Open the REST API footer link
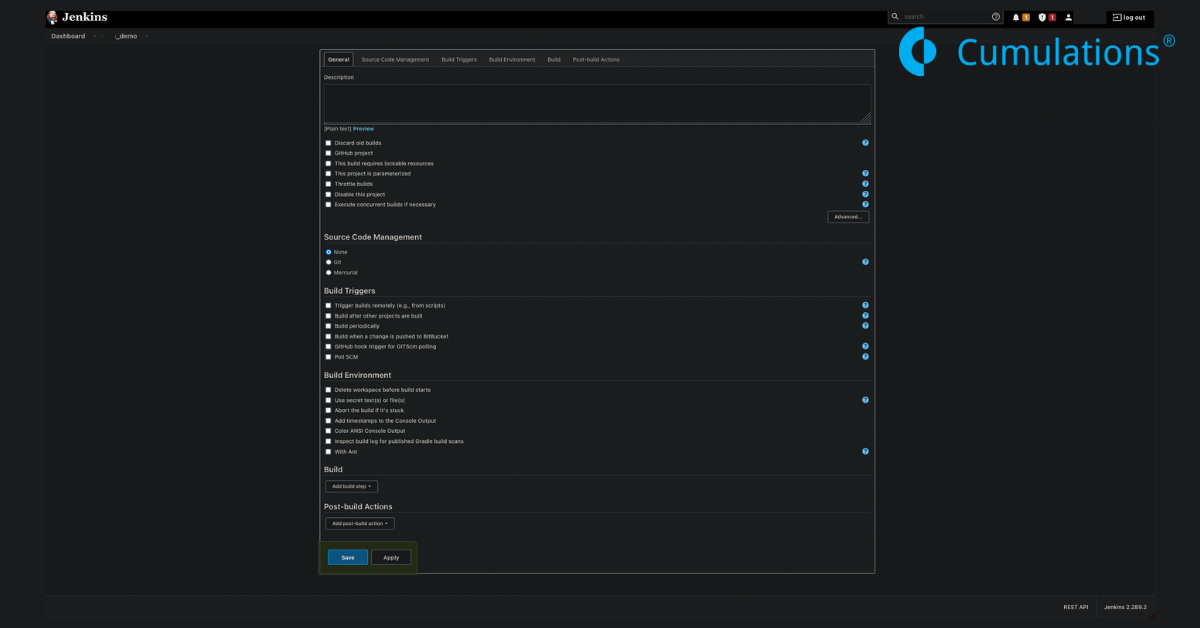 [1076, 607]
